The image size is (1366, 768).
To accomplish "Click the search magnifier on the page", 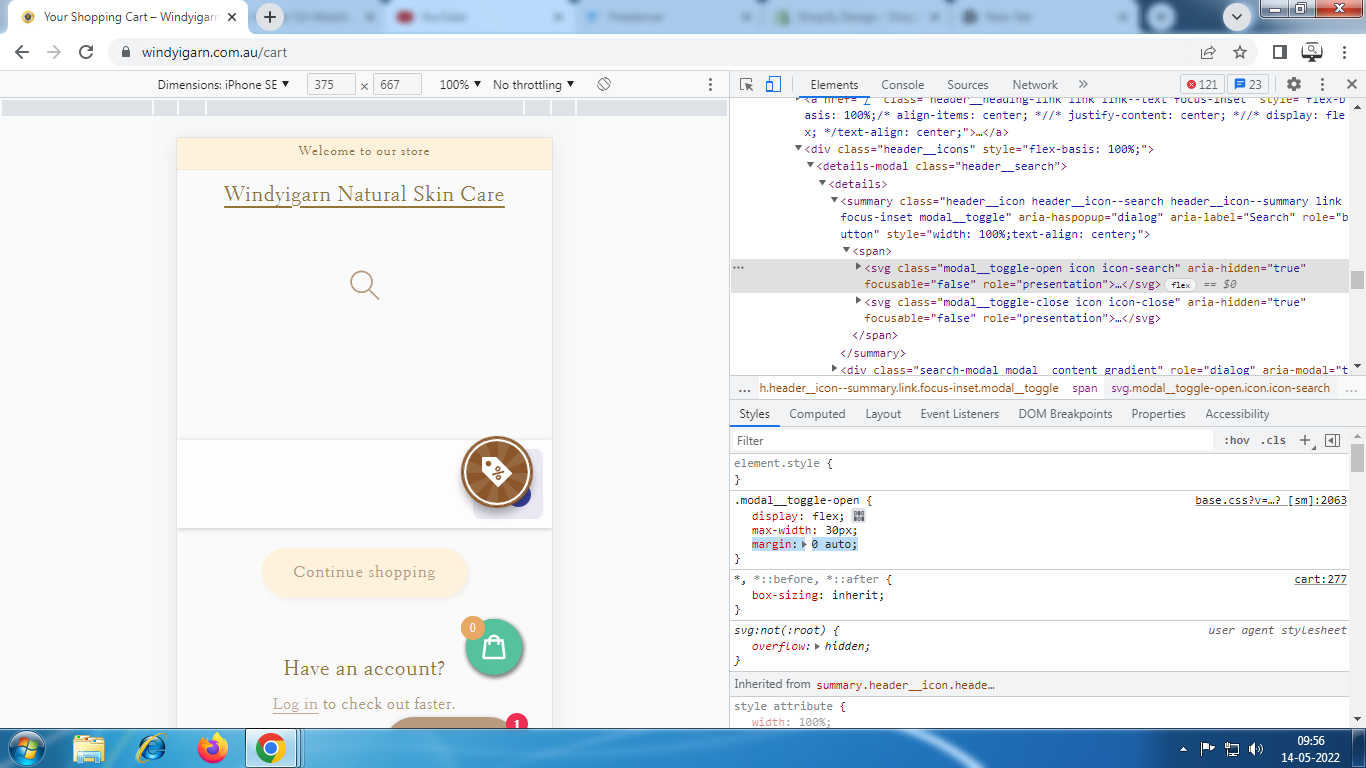I will (x=365, y=285).
